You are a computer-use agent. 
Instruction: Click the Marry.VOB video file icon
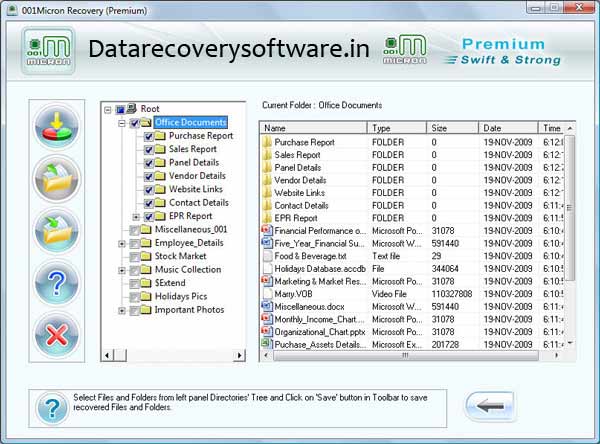pos(267,294)
